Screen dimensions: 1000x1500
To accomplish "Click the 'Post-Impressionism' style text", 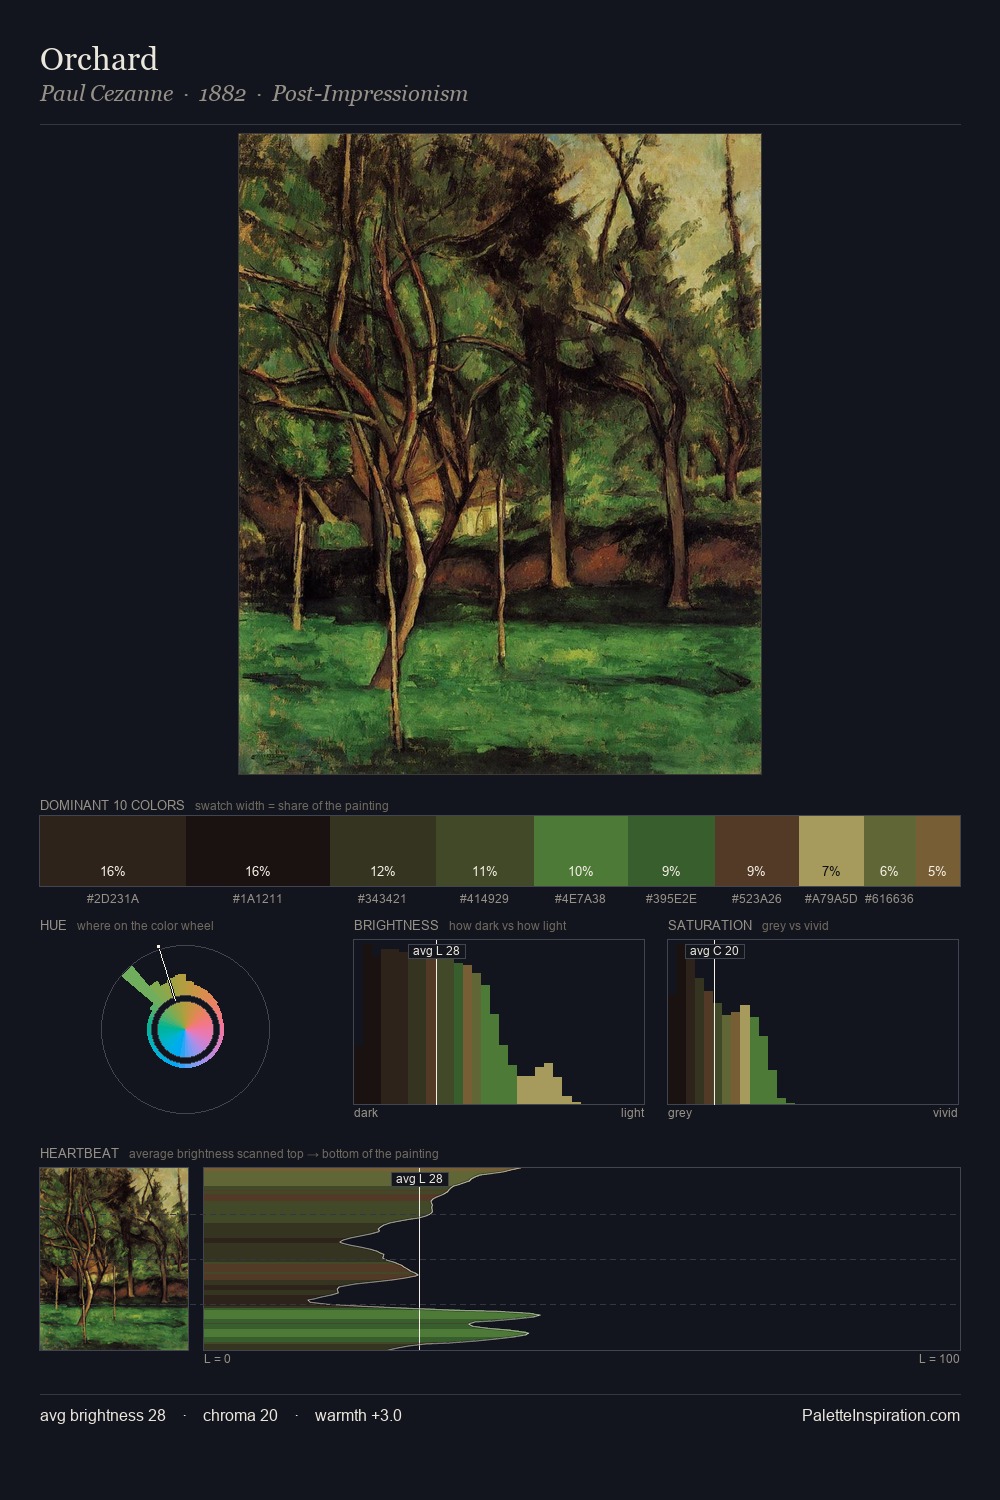I will pos(370,94).
